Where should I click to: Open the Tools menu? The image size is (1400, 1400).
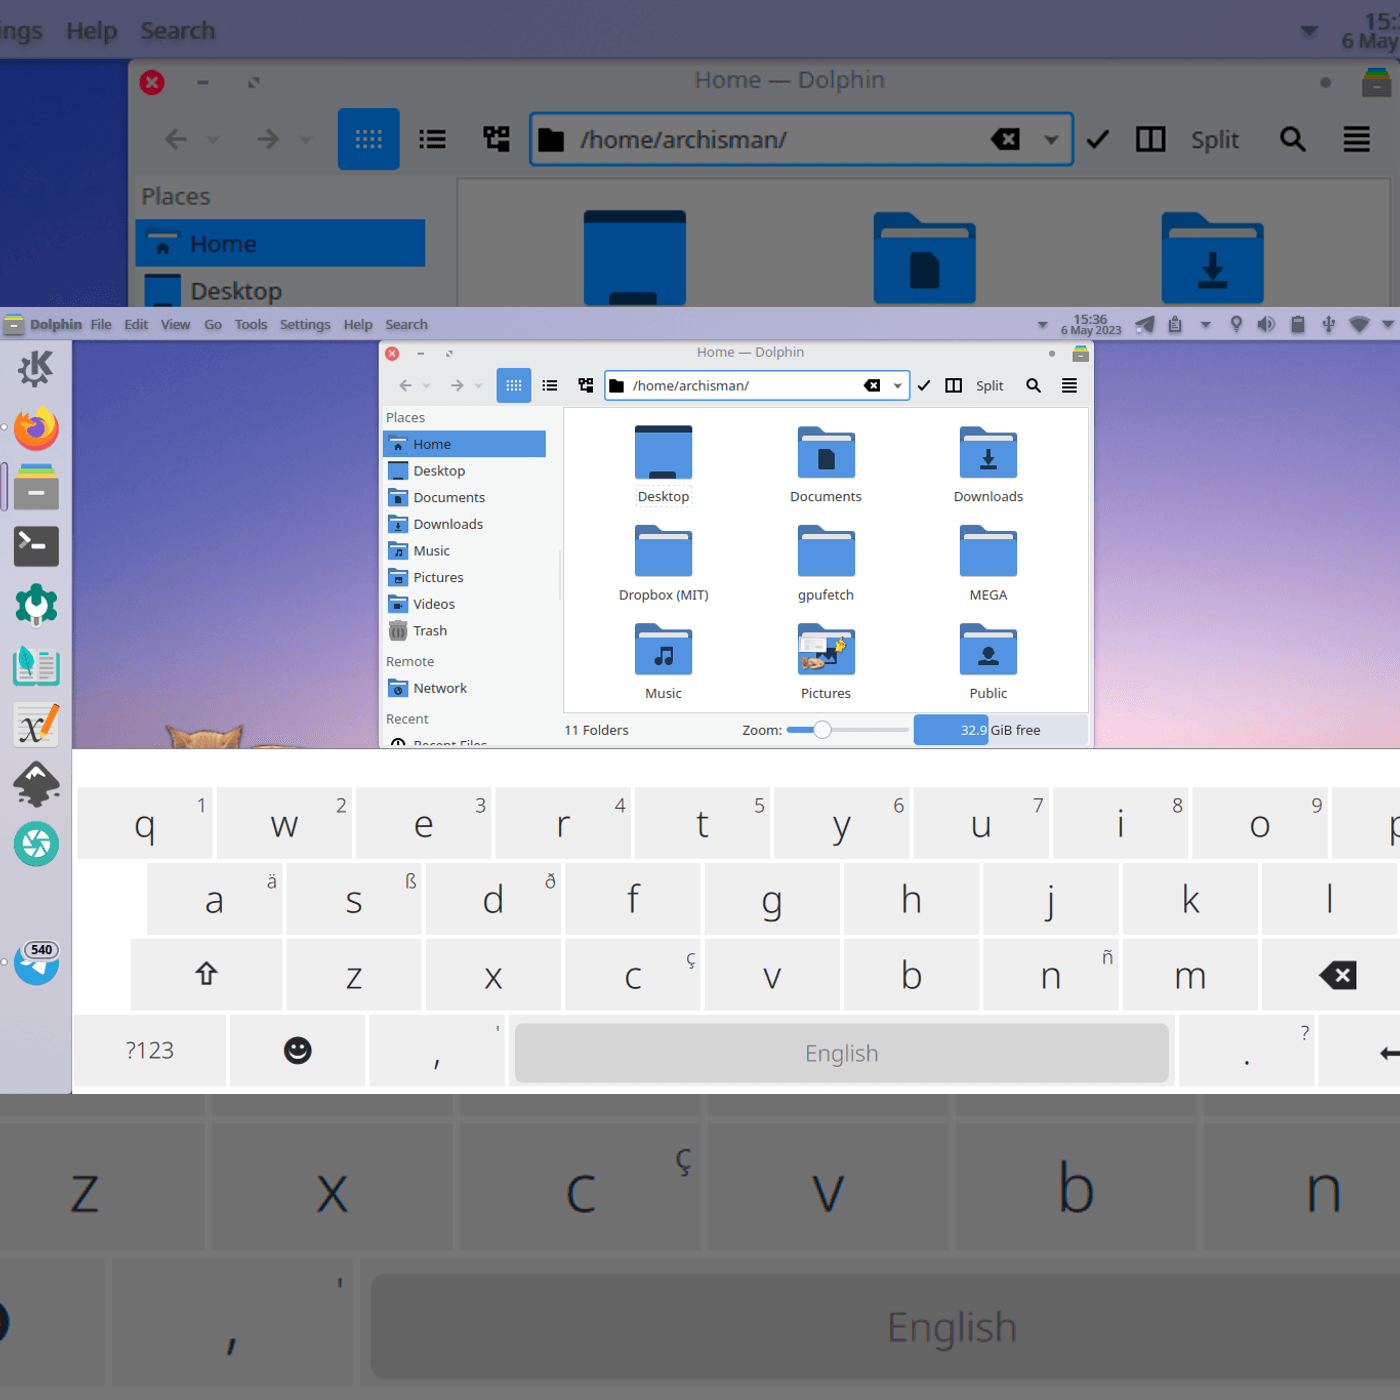click(x=251, y=324)
